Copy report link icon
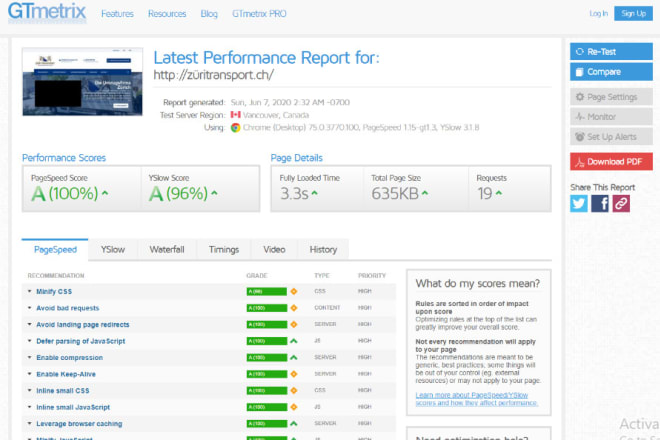This screenshot has width=660, height=440. click(x=621, y=203)
